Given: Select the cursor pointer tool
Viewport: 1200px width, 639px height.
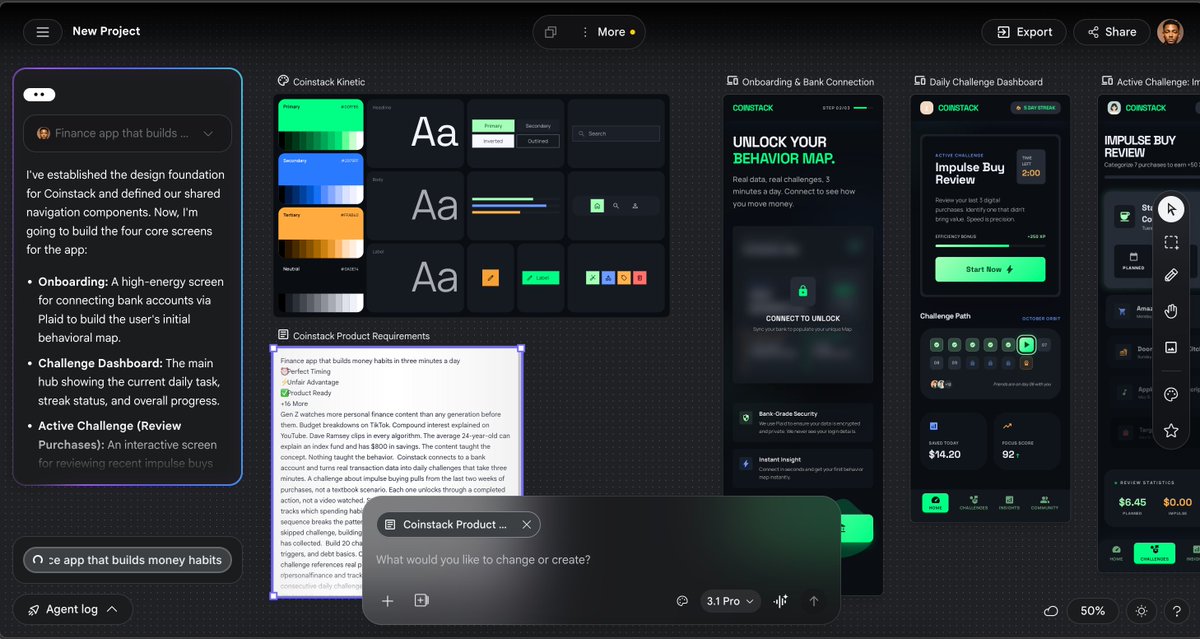Looking at the screenshot, I should pos(1172,209).
